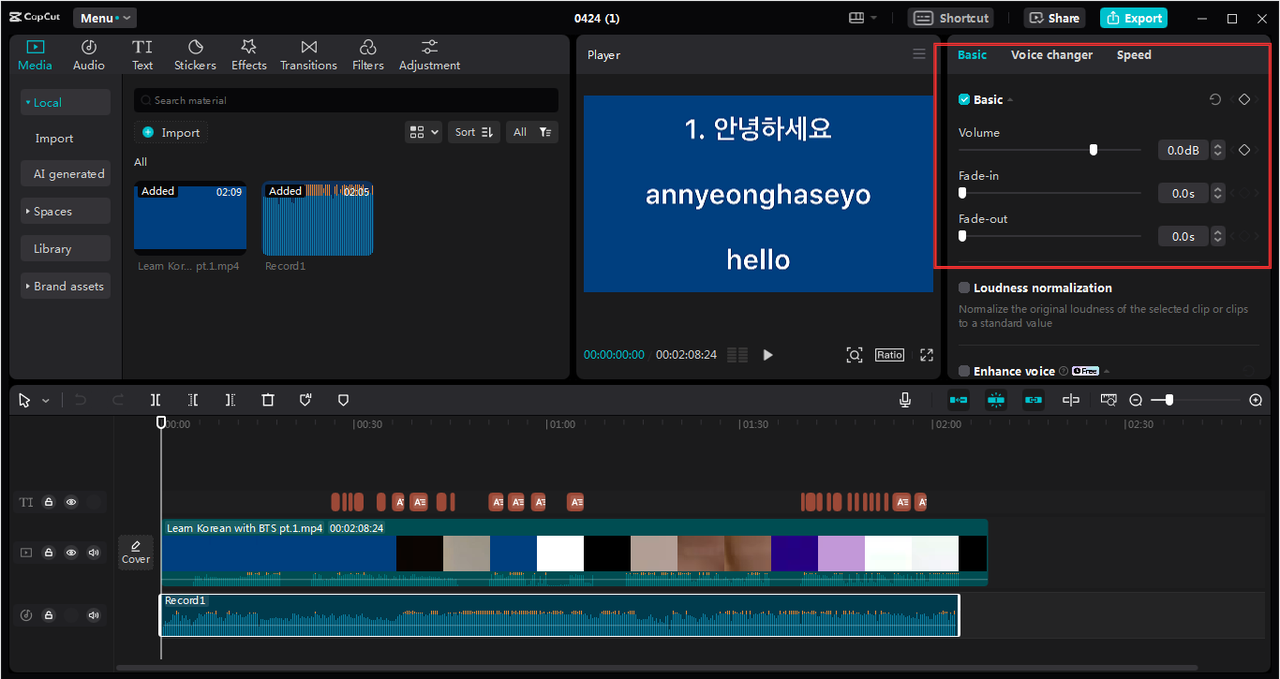Open the Stickers tab
Screen dimensions: 1280x679
pos(195,55)
